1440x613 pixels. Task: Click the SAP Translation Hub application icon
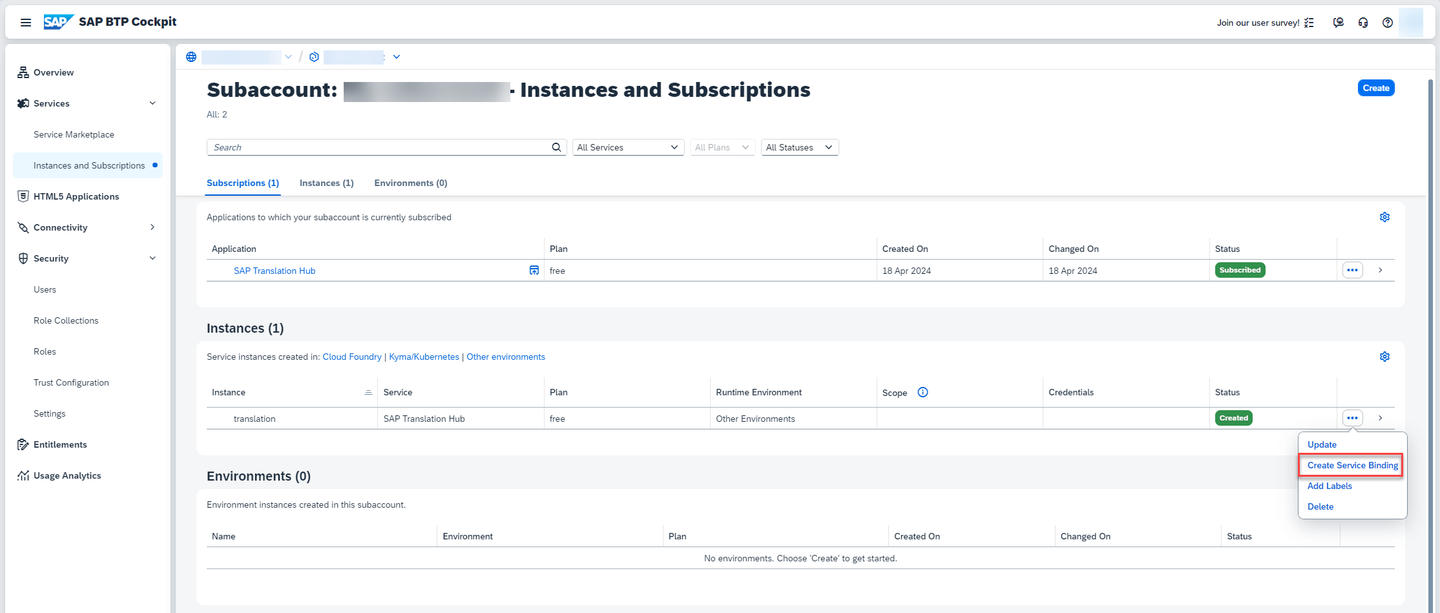[534, 270]
